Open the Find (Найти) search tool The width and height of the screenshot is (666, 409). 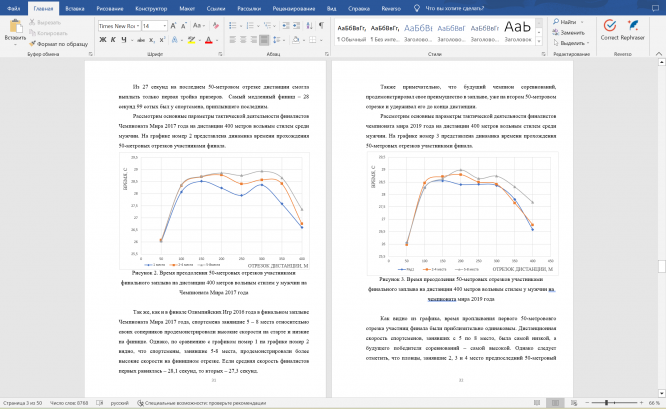coord(564,22)
